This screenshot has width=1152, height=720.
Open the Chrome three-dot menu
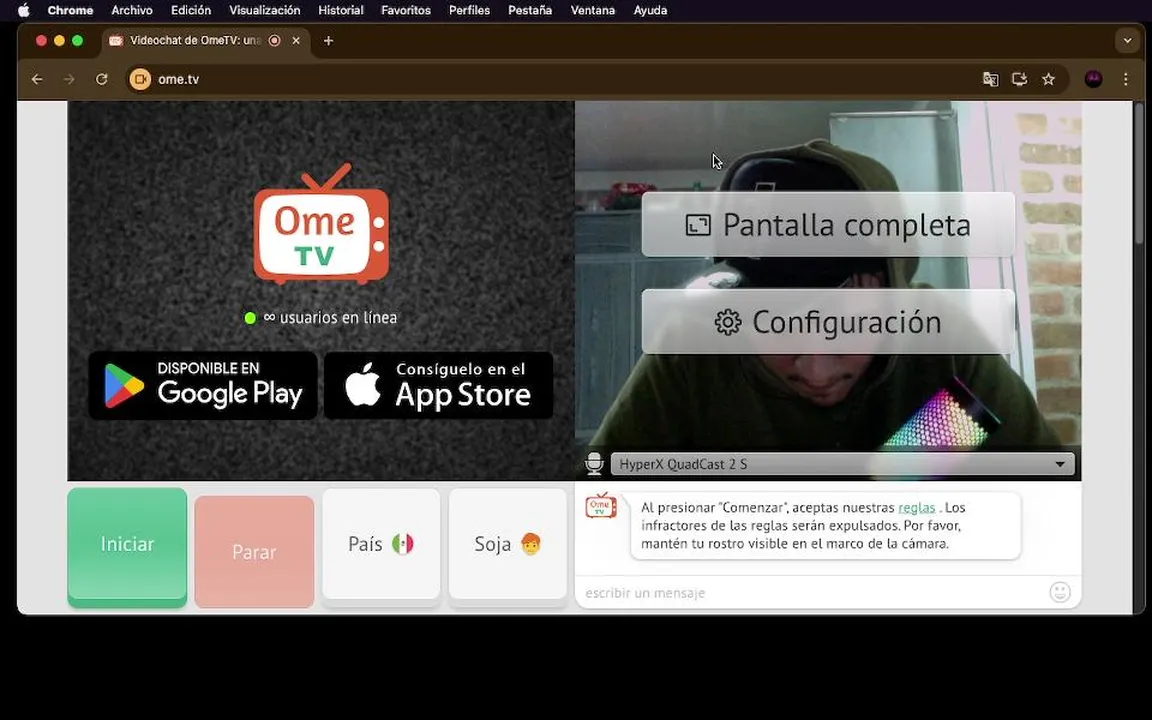[1126, 79]
